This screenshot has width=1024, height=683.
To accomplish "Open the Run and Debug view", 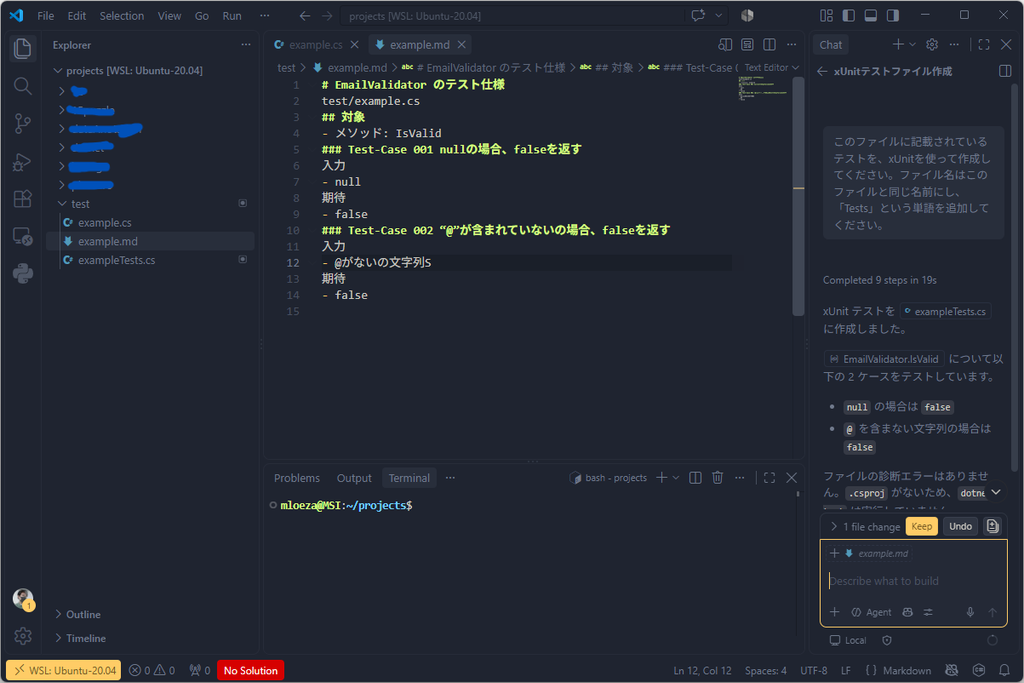I will (x=22, y=161).
